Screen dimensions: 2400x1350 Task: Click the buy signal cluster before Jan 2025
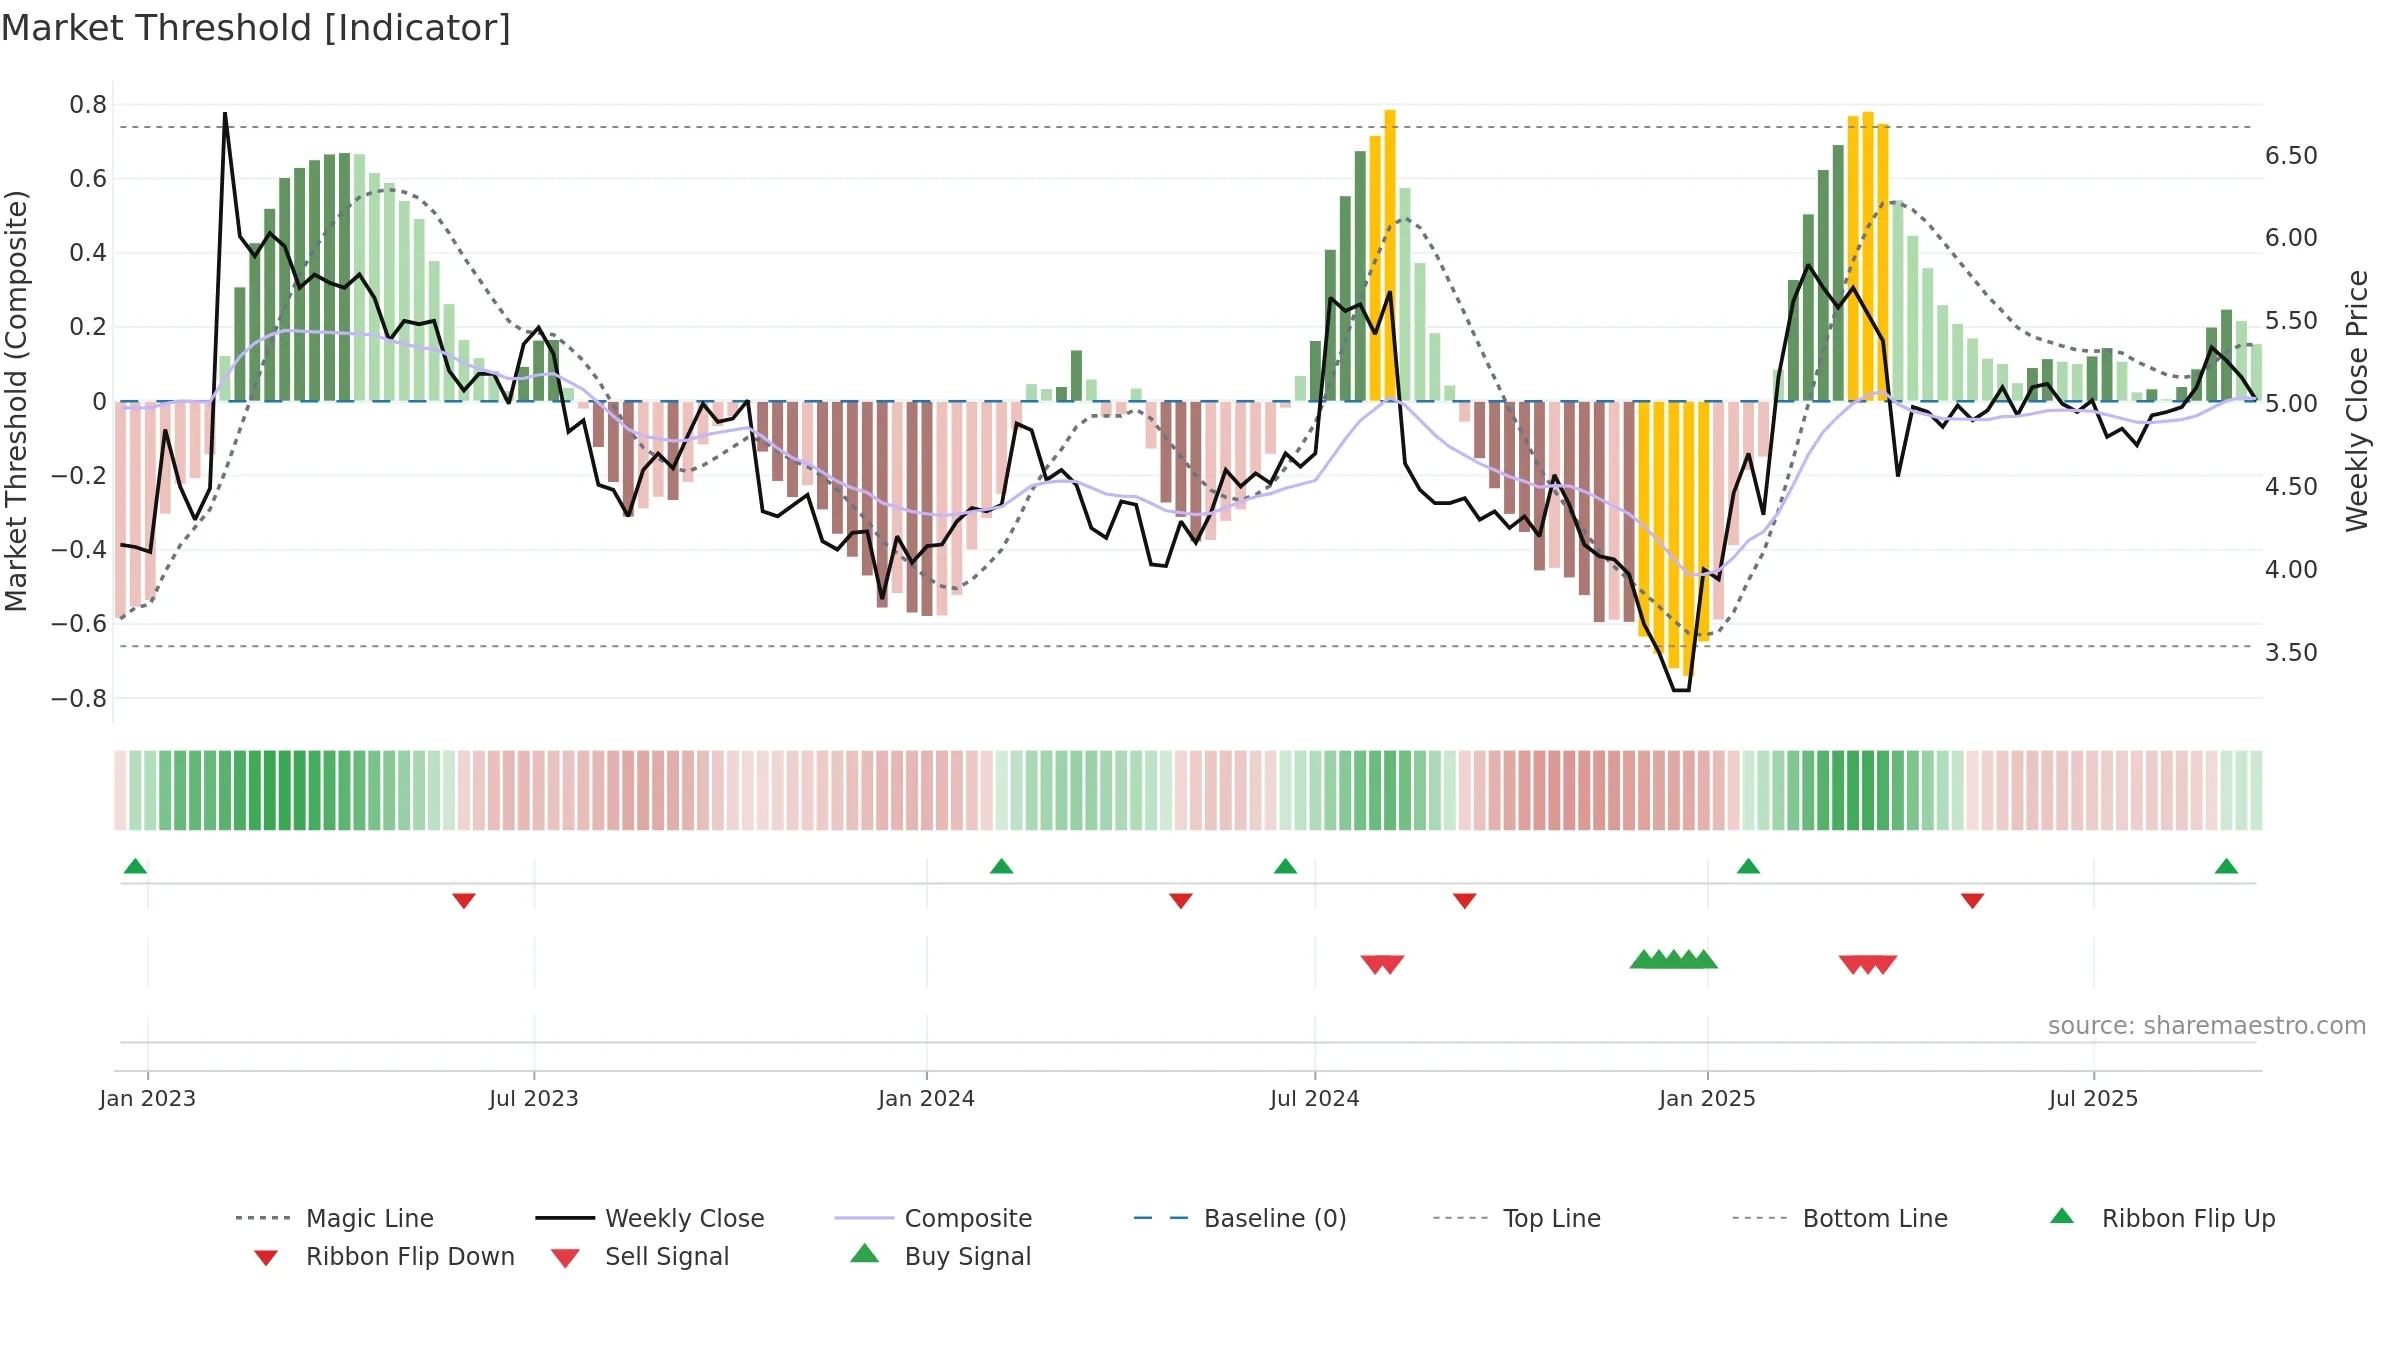1674,959
